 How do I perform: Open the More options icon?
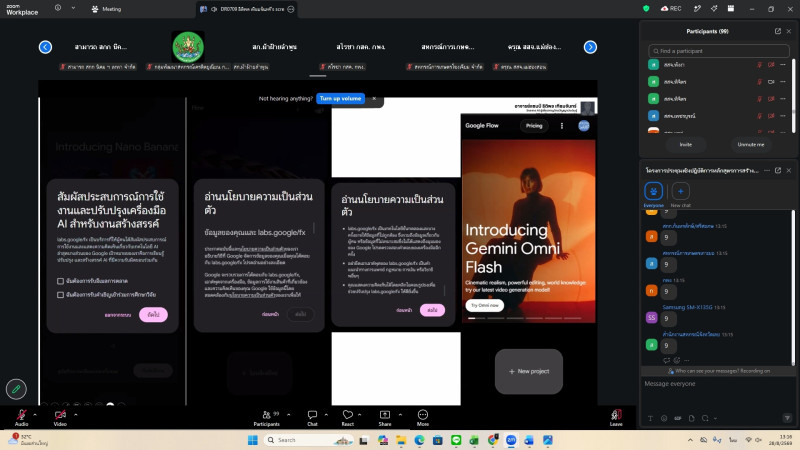422,415
